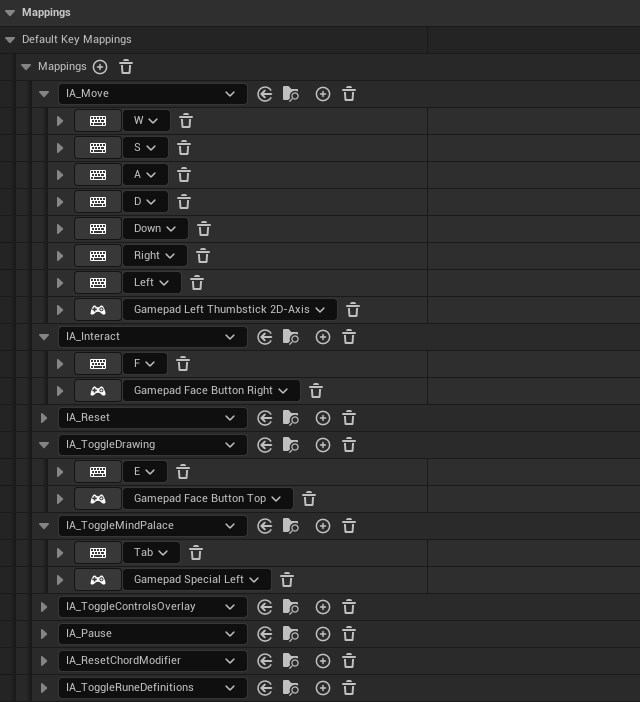The width and height of the screenshot is (640, 702).
Task: Open Gamepad Special Left dropdown
Action: 197,580
